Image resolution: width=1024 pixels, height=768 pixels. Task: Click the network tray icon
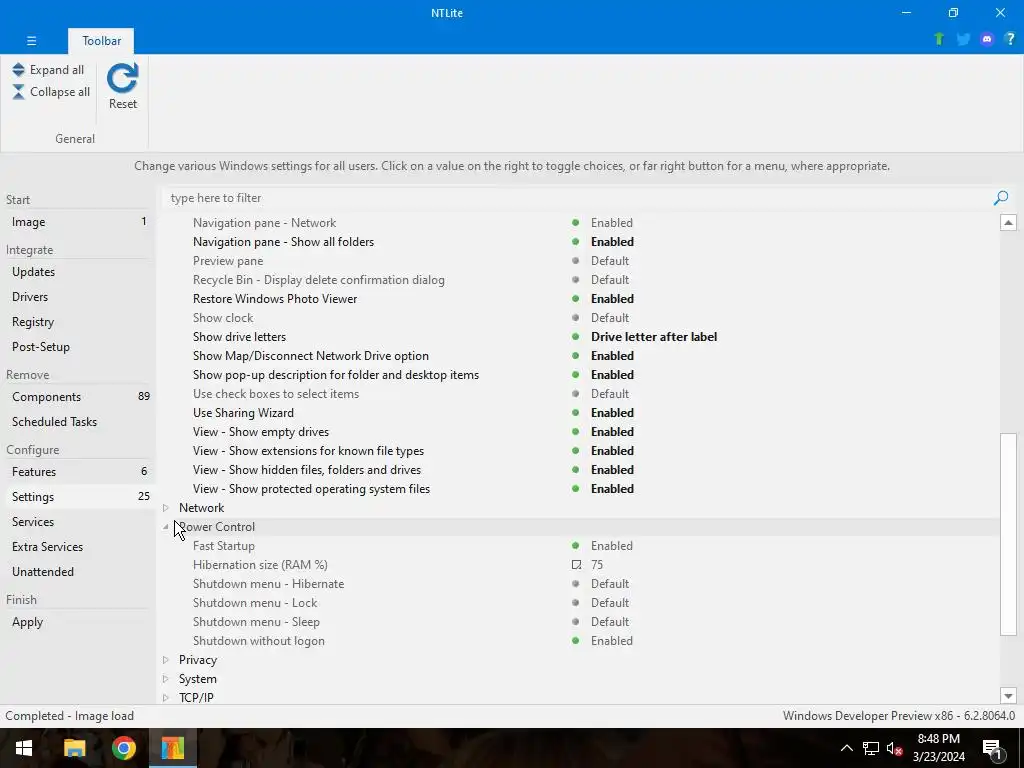(871, 748)
